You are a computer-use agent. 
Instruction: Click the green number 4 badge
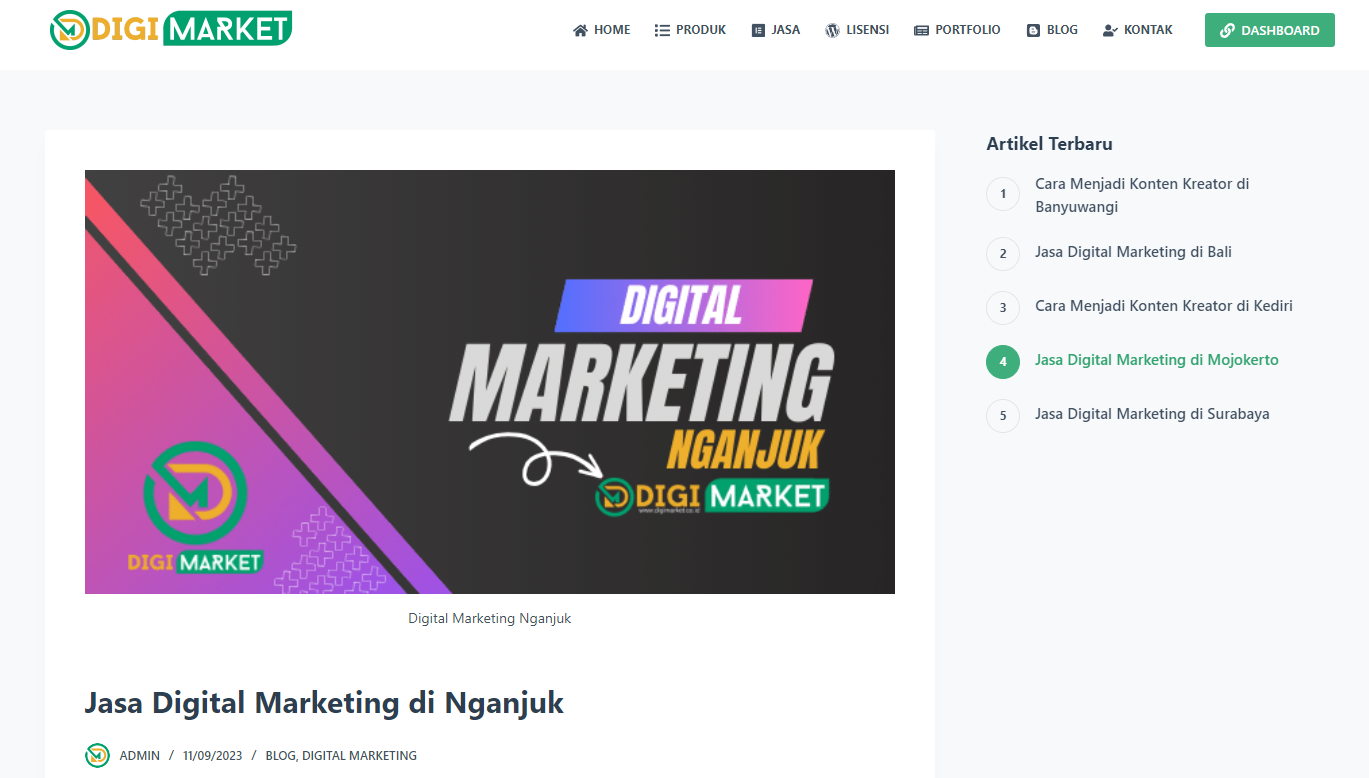pos(1003,361)
